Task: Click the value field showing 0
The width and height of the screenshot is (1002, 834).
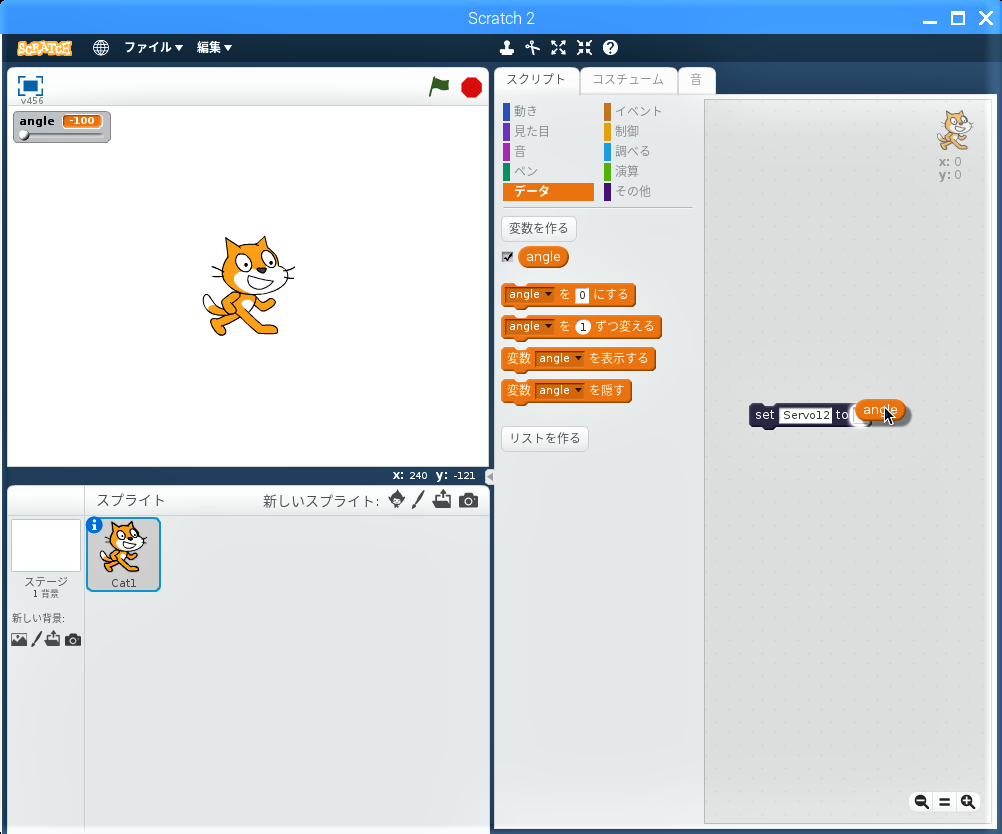Action: (x=582, y=295)
